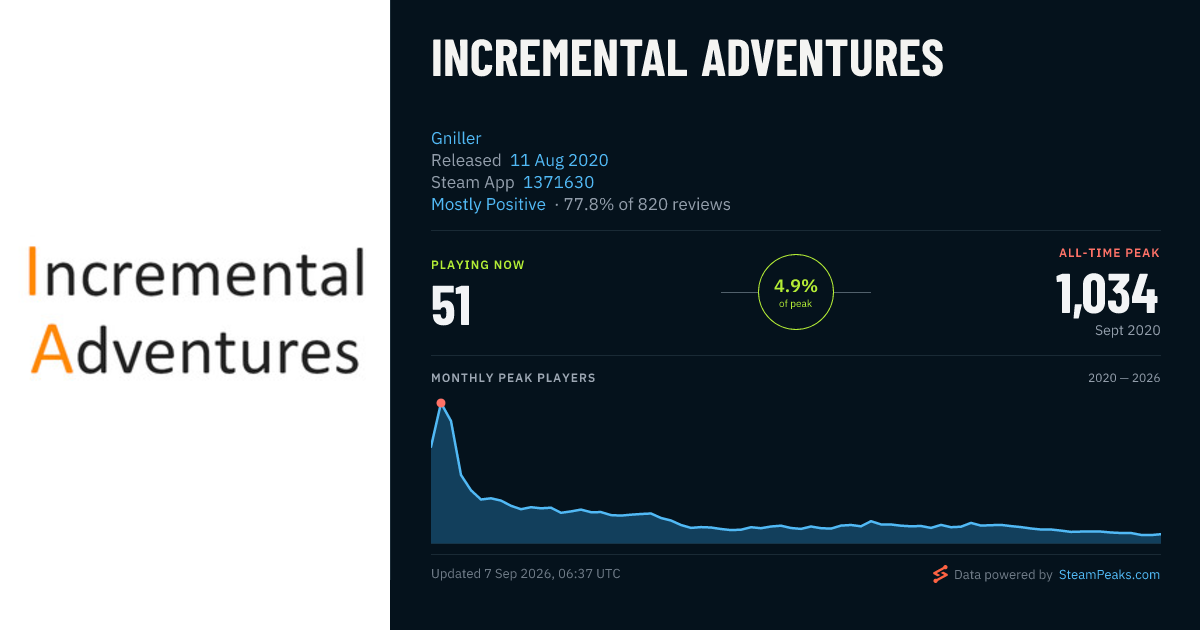Click the 2020 — 2026 range label
This screenshot has width=1200, height=630.
point(1124,378)
